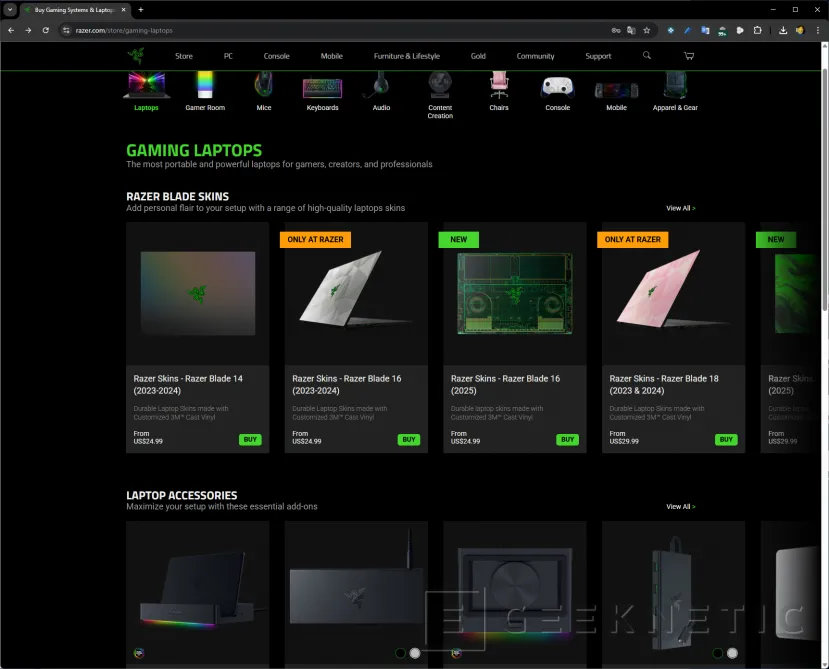Open the Store menu item
Screen dimensions: 829x669
(184, 56)
